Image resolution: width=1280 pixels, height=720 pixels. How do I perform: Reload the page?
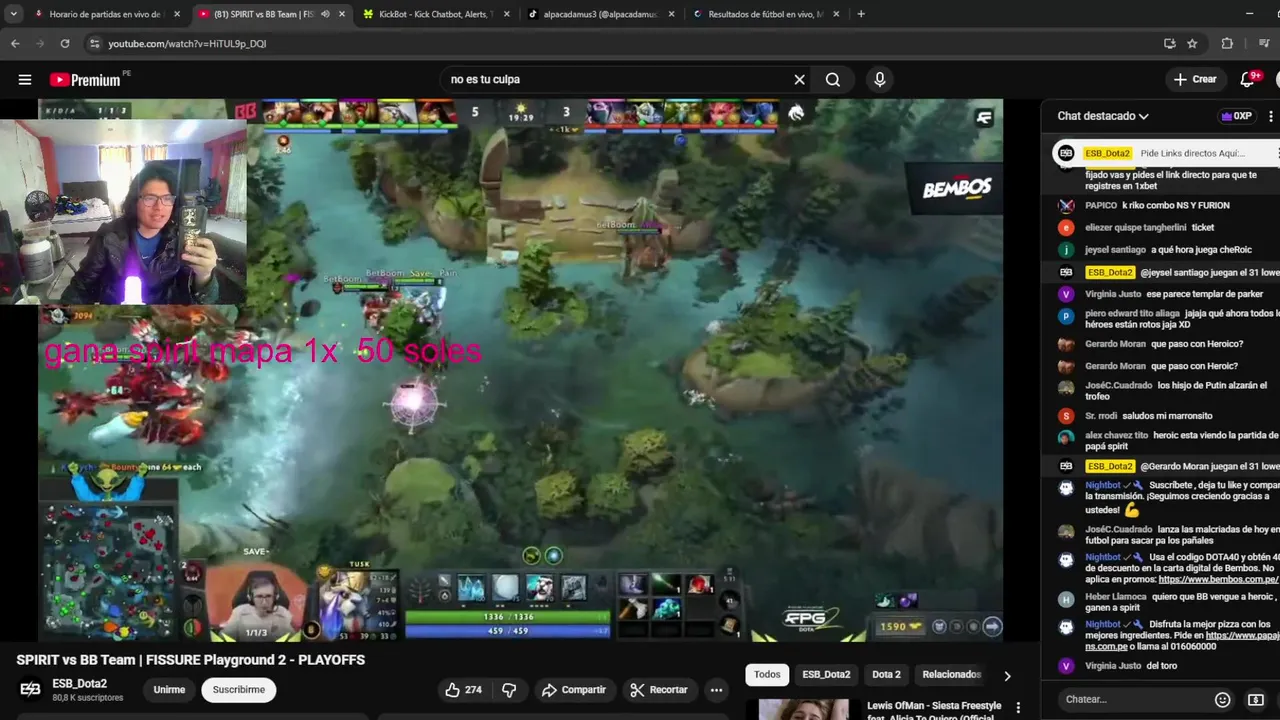(65, 44)
